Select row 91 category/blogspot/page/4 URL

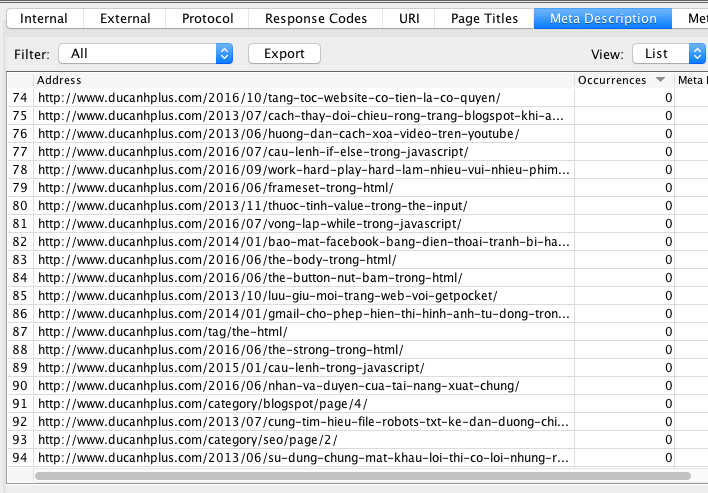tap(203, 404)
